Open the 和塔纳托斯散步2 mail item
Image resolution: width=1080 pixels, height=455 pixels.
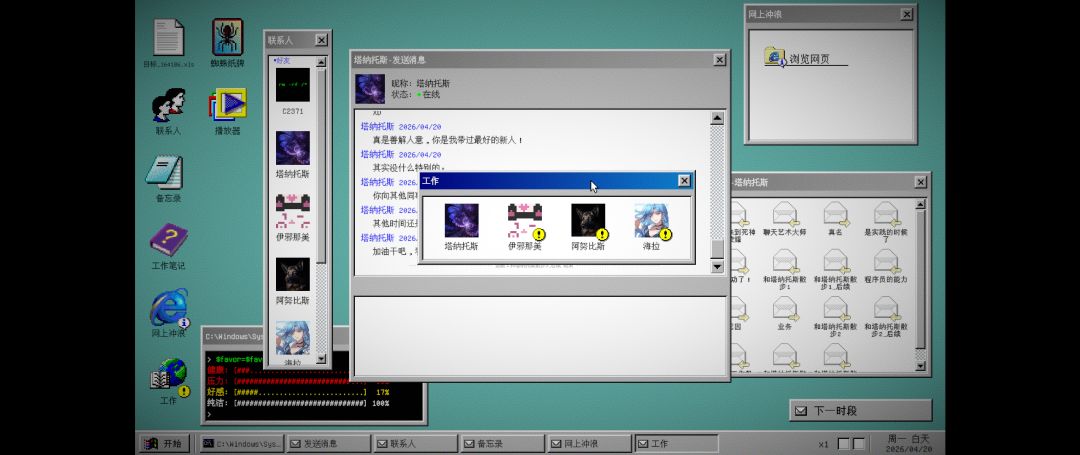coord(835,317)
